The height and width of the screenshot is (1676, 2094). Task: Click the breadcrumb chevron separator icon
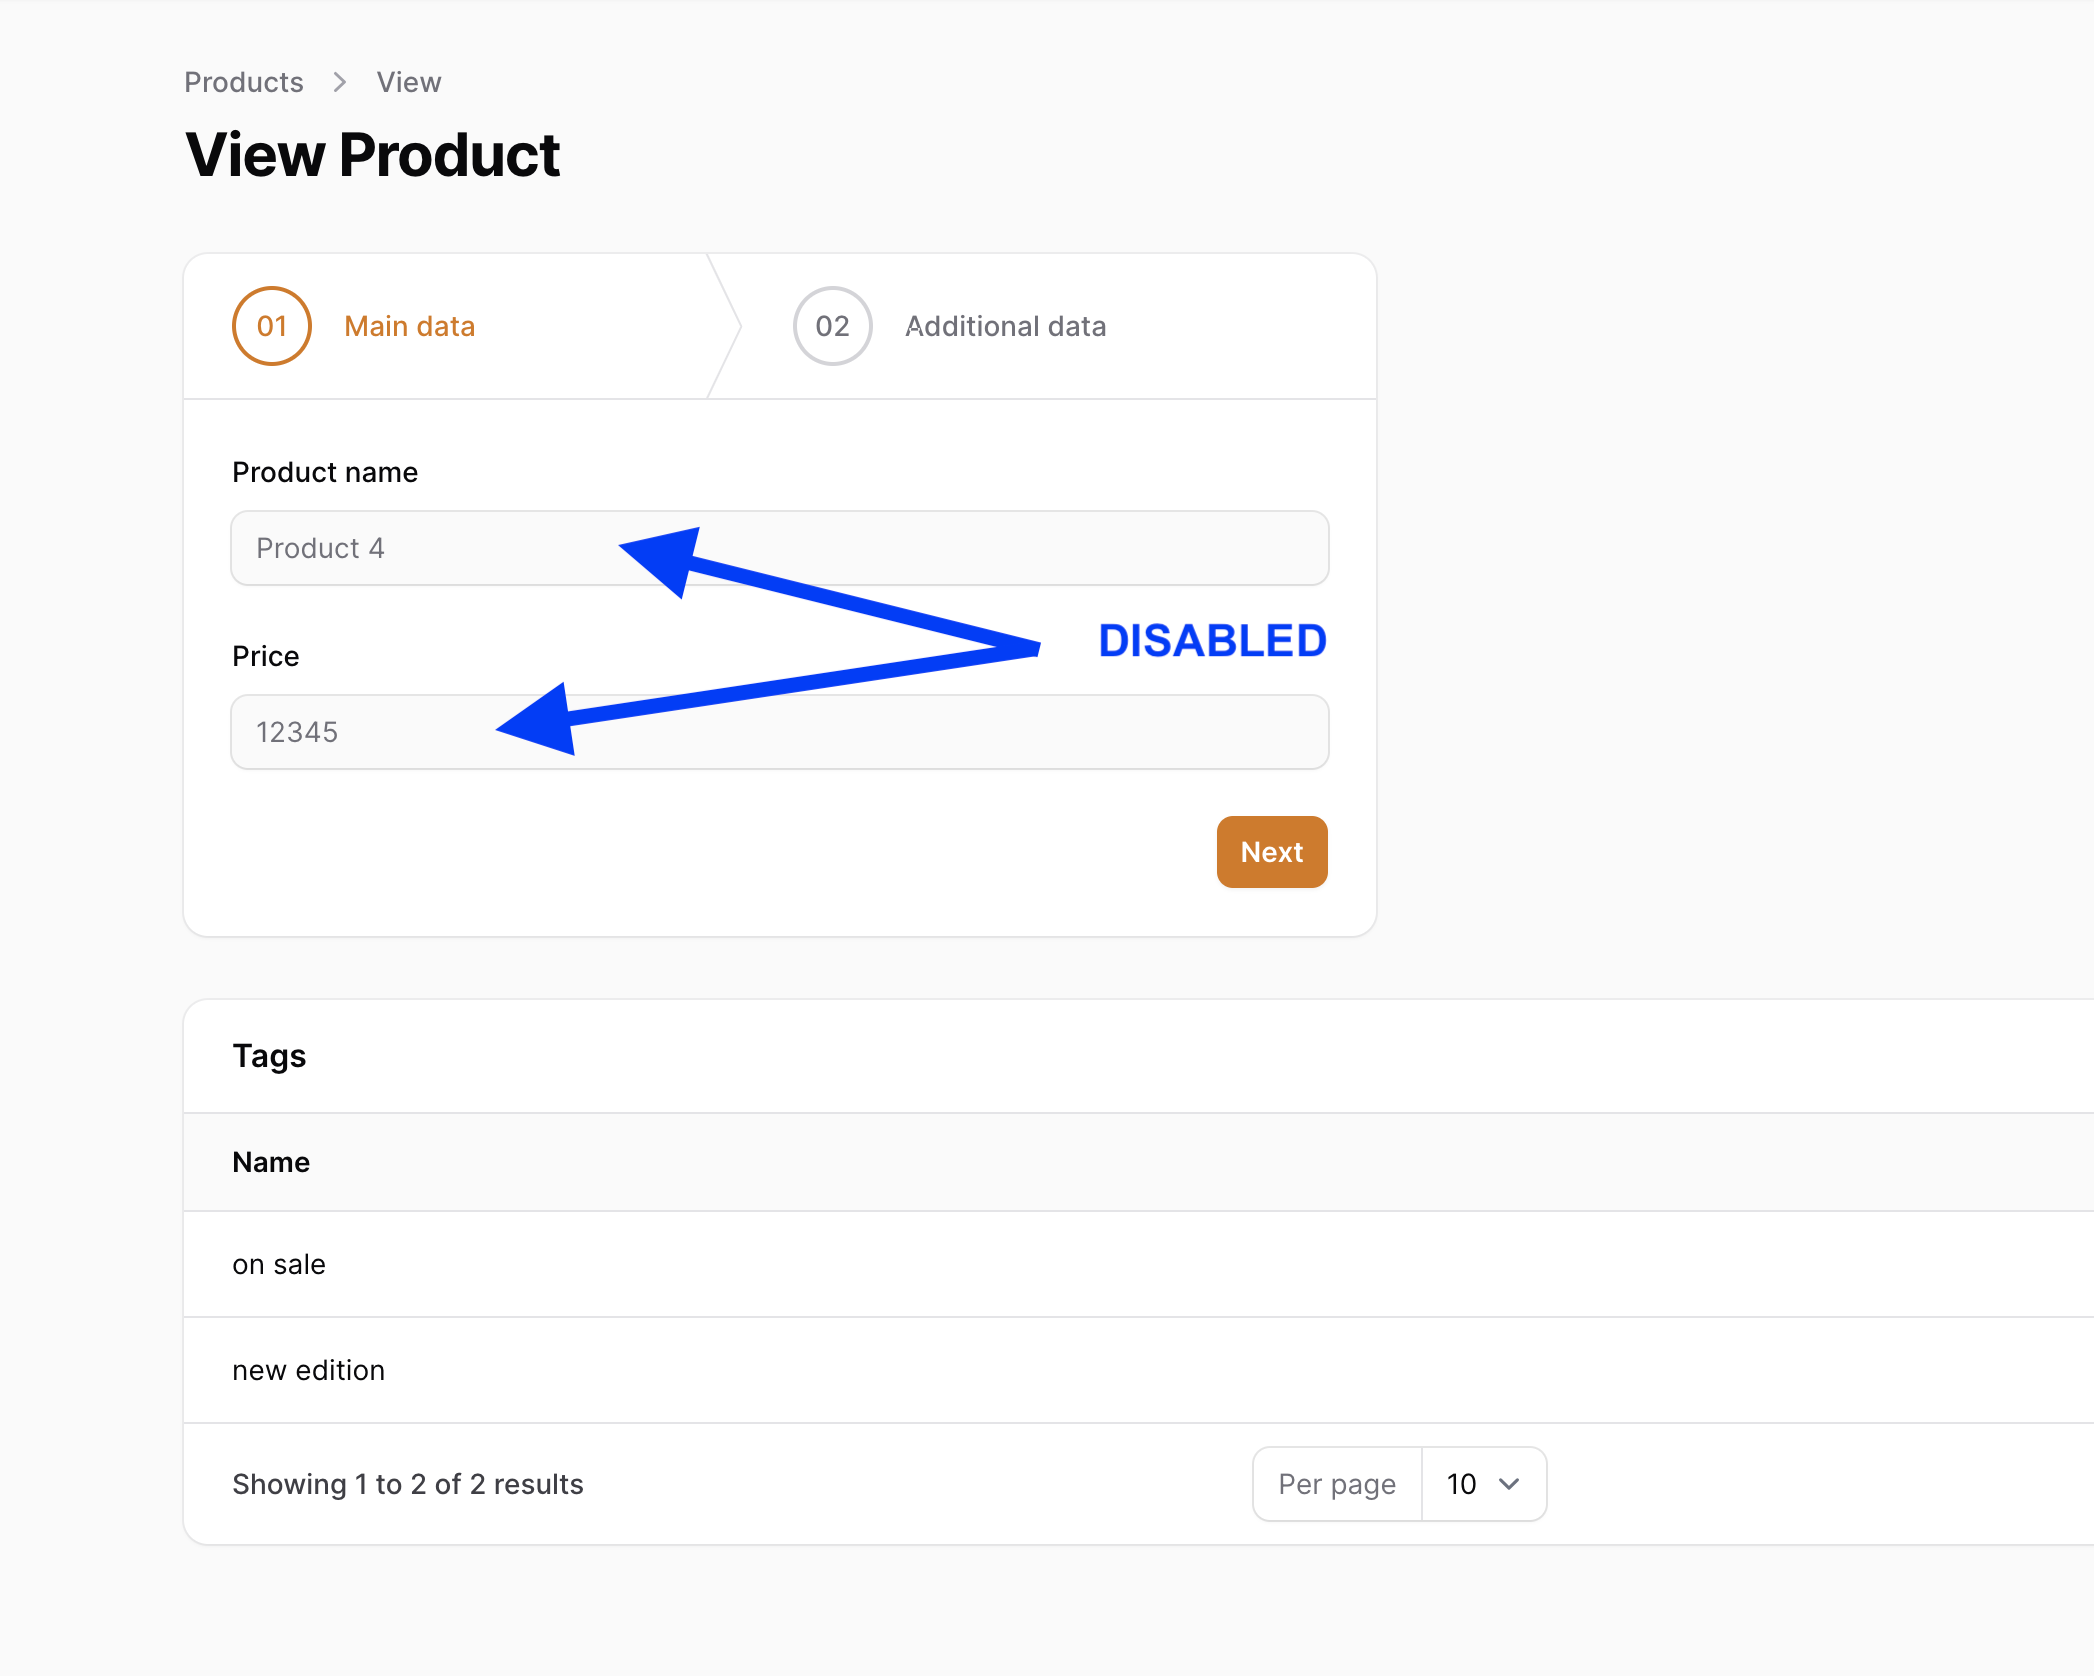coord(340,82)
